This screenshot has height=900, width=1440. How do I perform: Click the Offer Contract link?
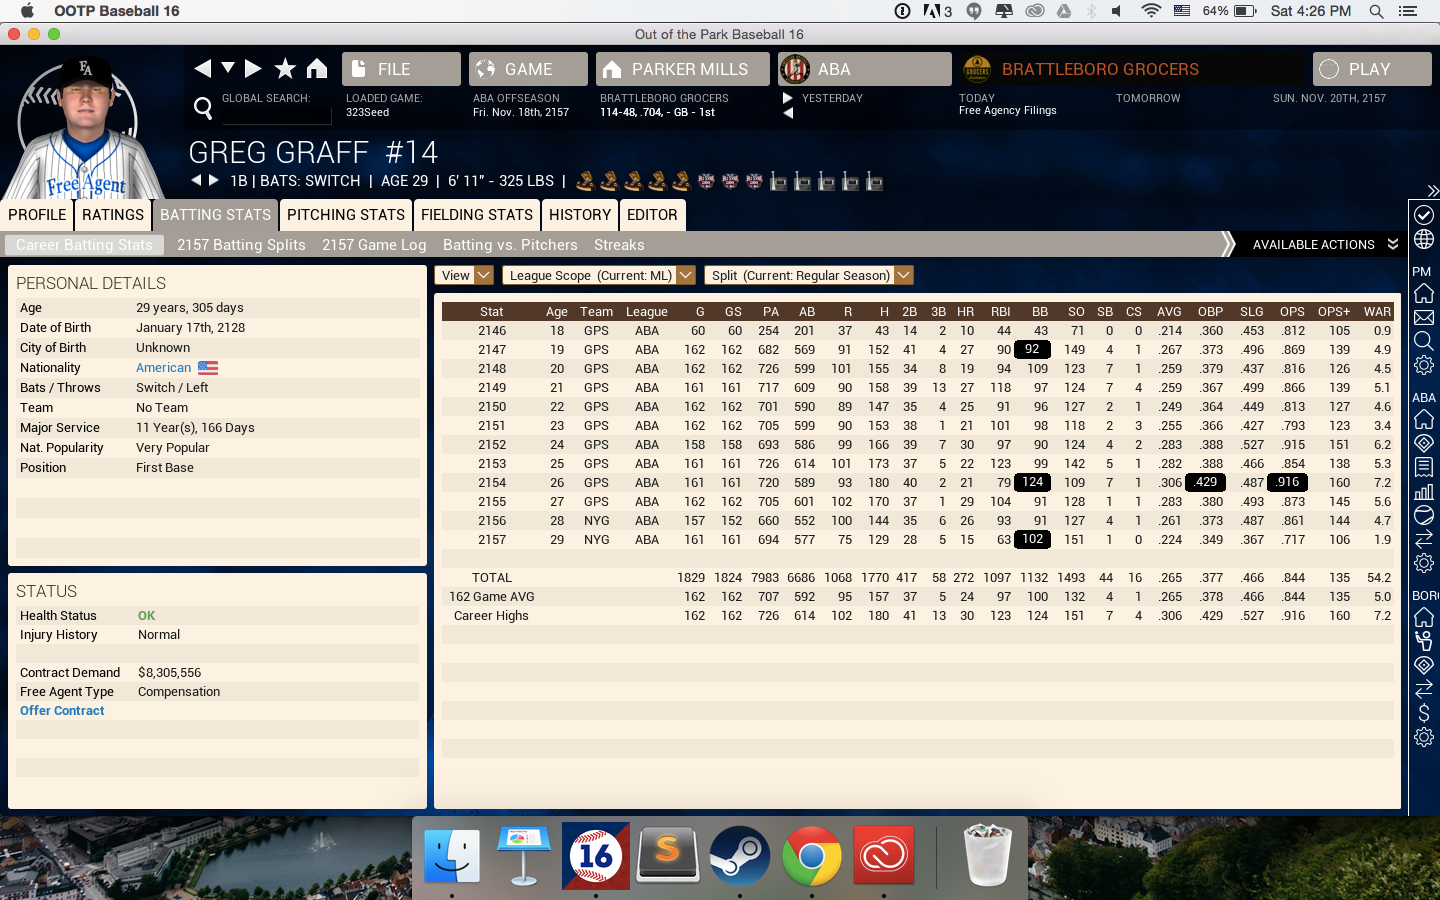pos(62,711)
